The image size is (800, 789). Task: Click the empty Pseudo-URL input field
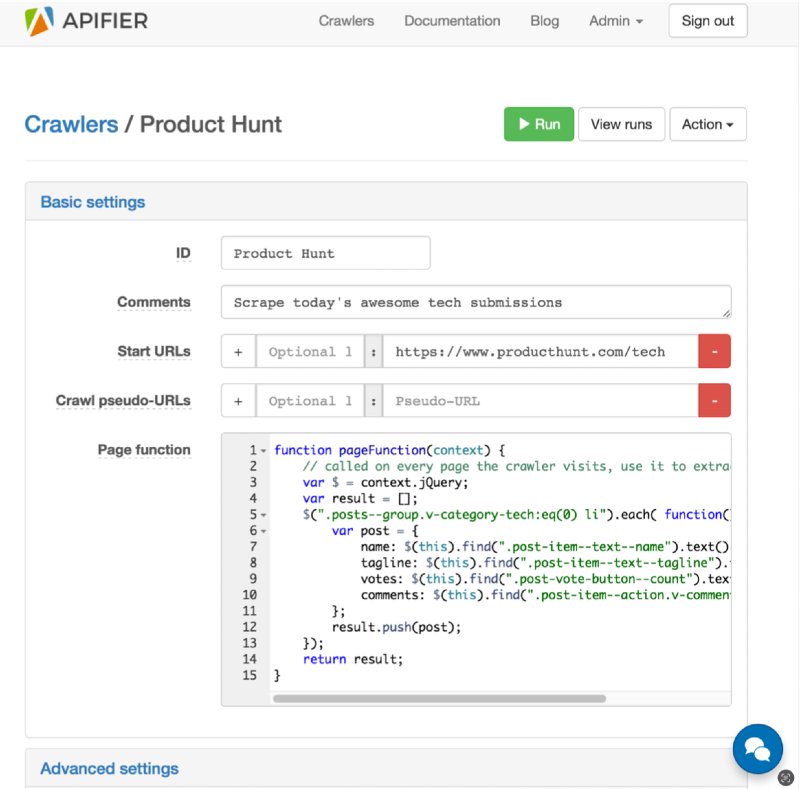pos(540,401)
